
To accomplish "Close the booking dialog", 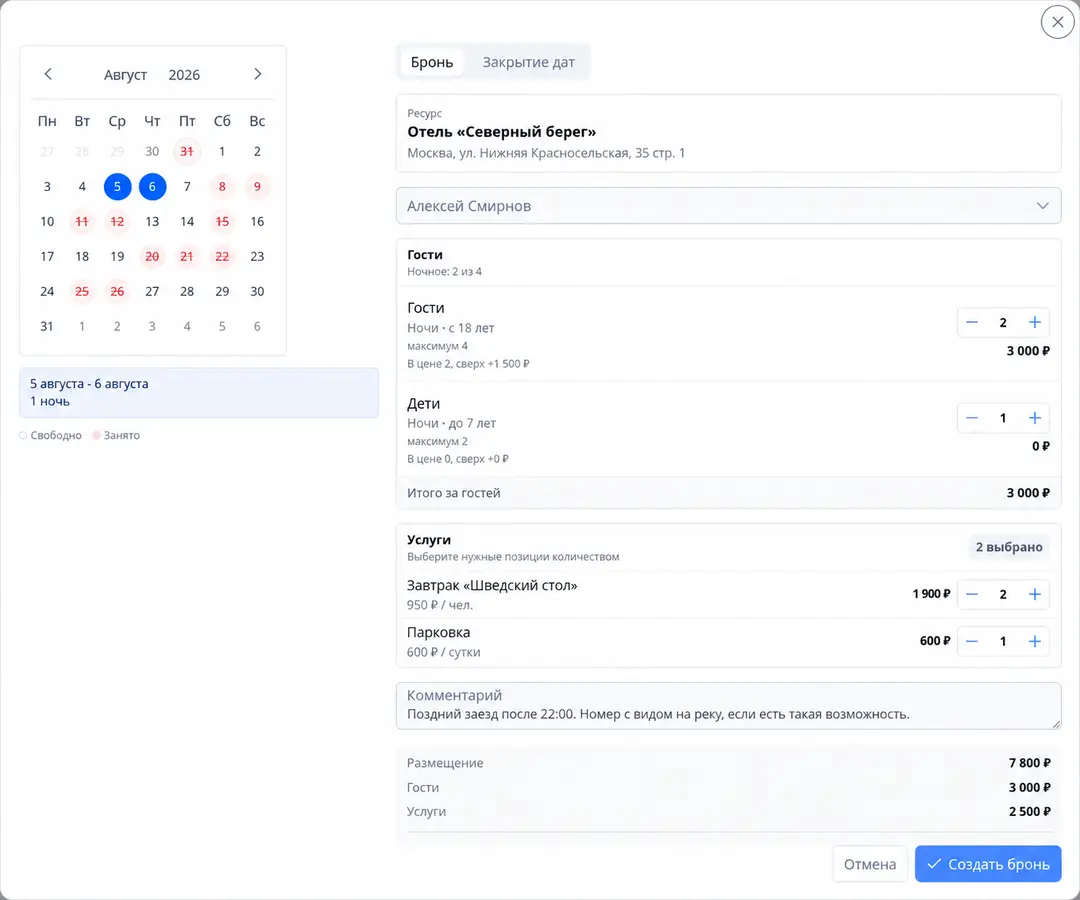I will (1057, 22).
